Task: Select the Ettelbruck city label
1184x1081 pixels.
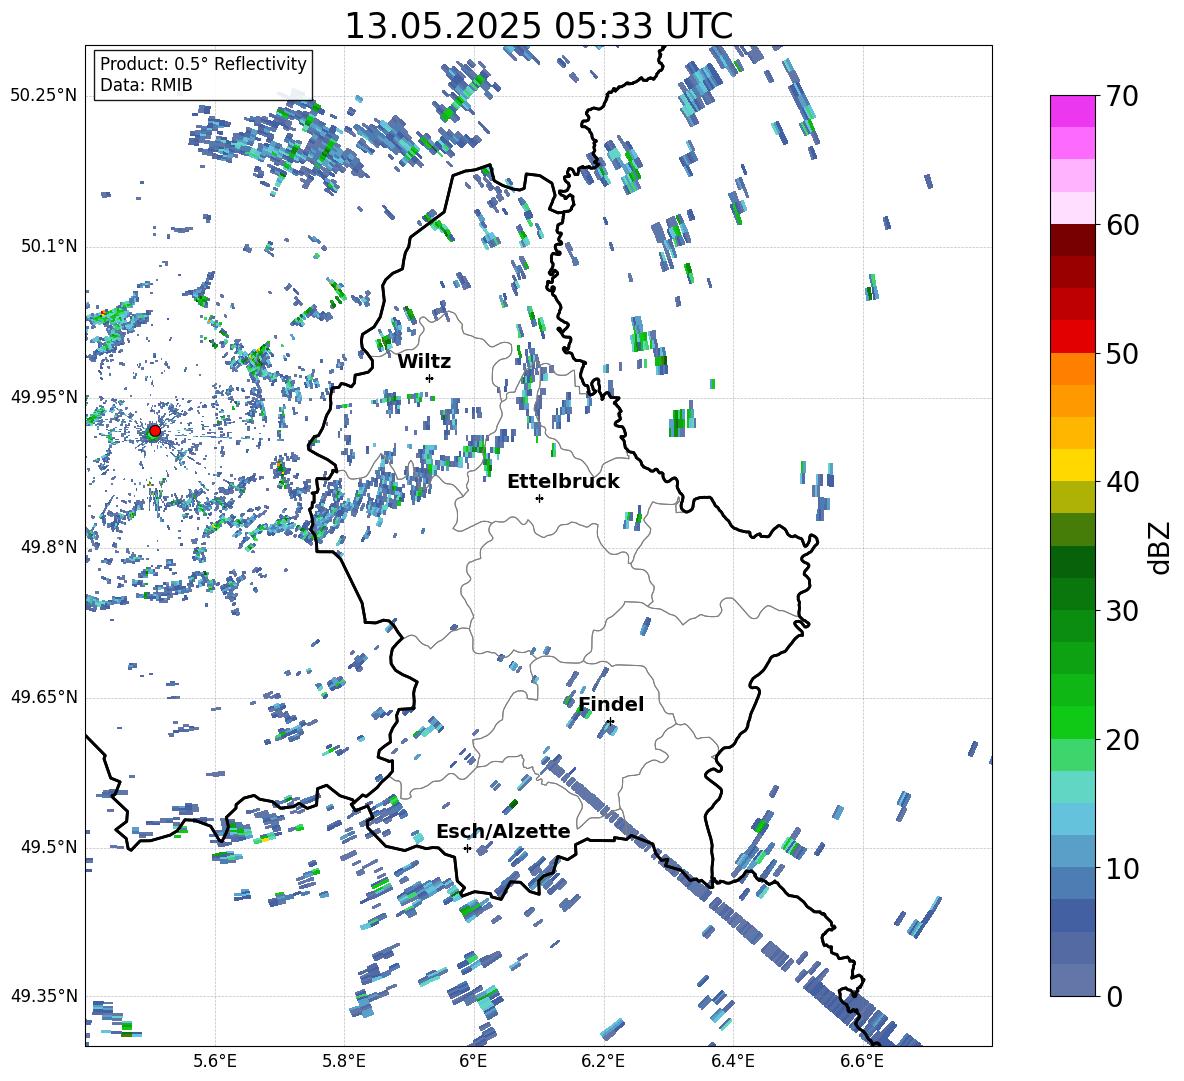Action: [563, 482]
